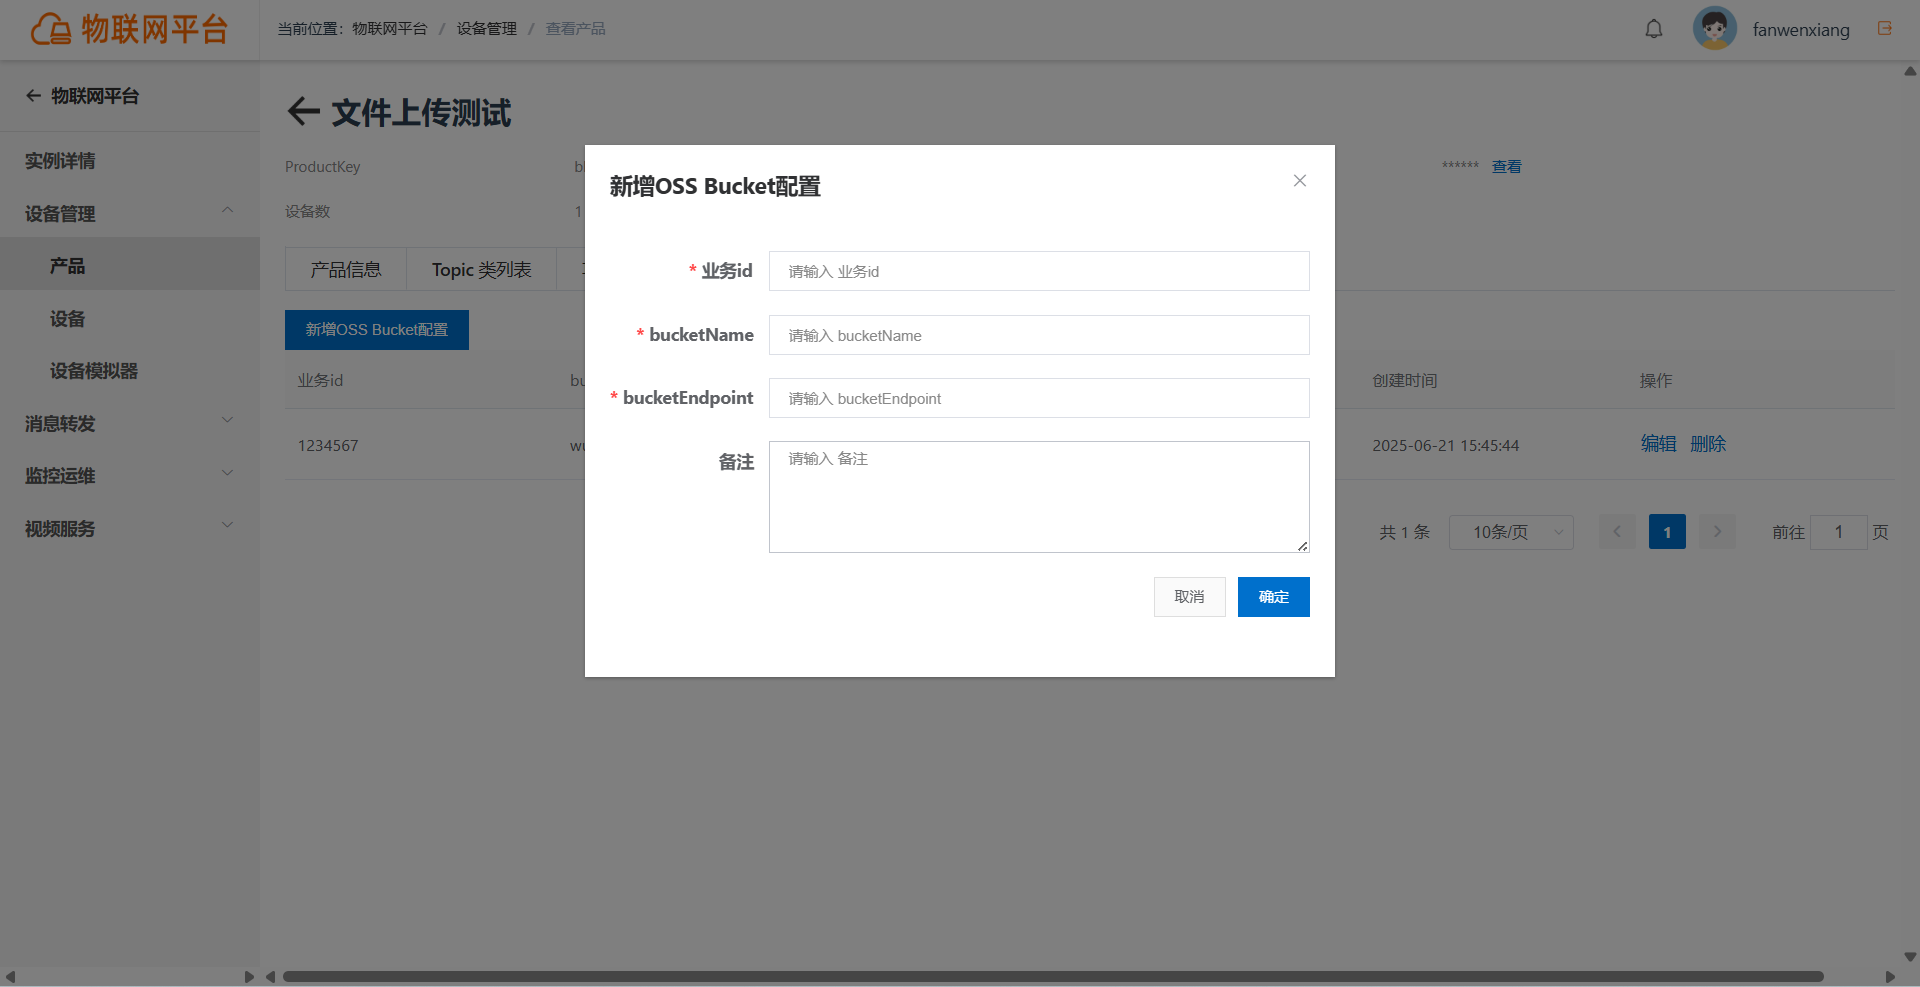Viewport: 1920px width, 987px height.
Task: Close the 新增OSS Bucket配置 dialog with X
Action: pyautogui.click(x=1300, y=181)
